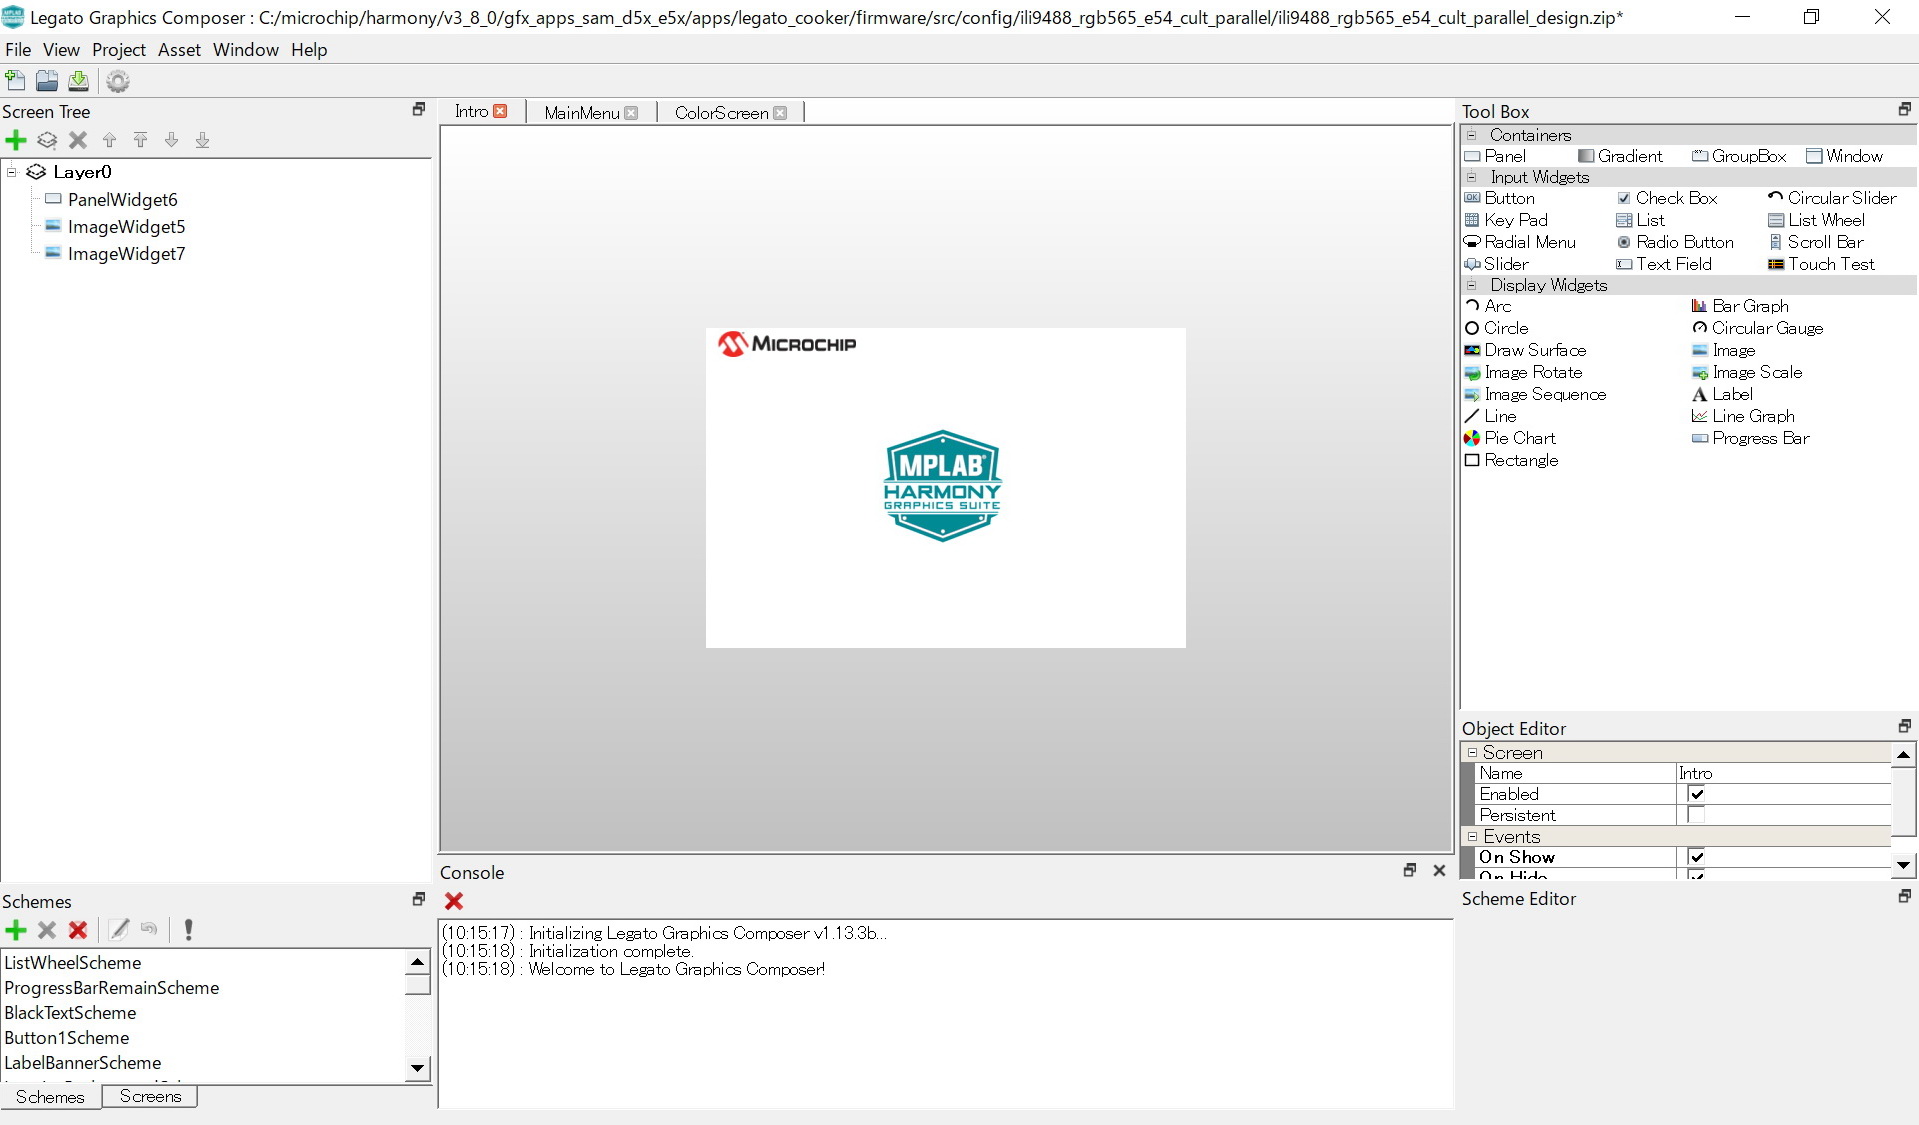Click the Save project toolbar icon
Viewport: 1919px width, 1125px height.
pyautogui.click(x=79, y=81)
